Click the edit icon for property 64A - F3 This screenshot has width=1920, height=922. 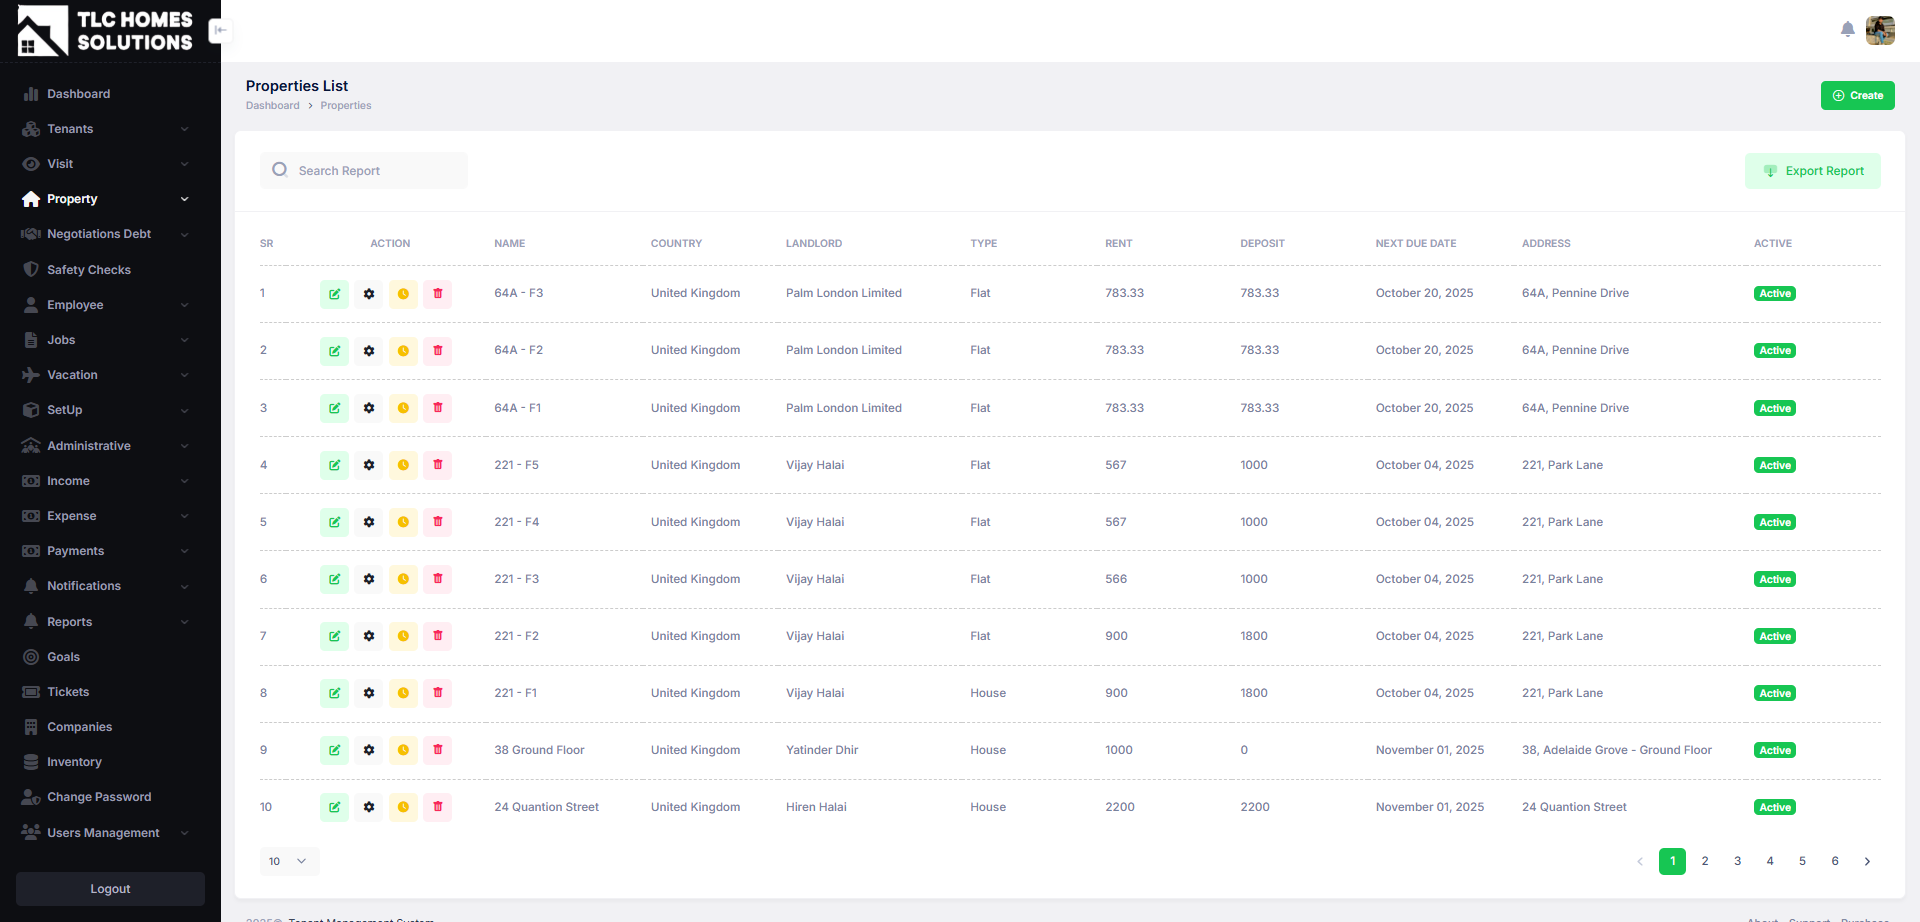(334, 294)
